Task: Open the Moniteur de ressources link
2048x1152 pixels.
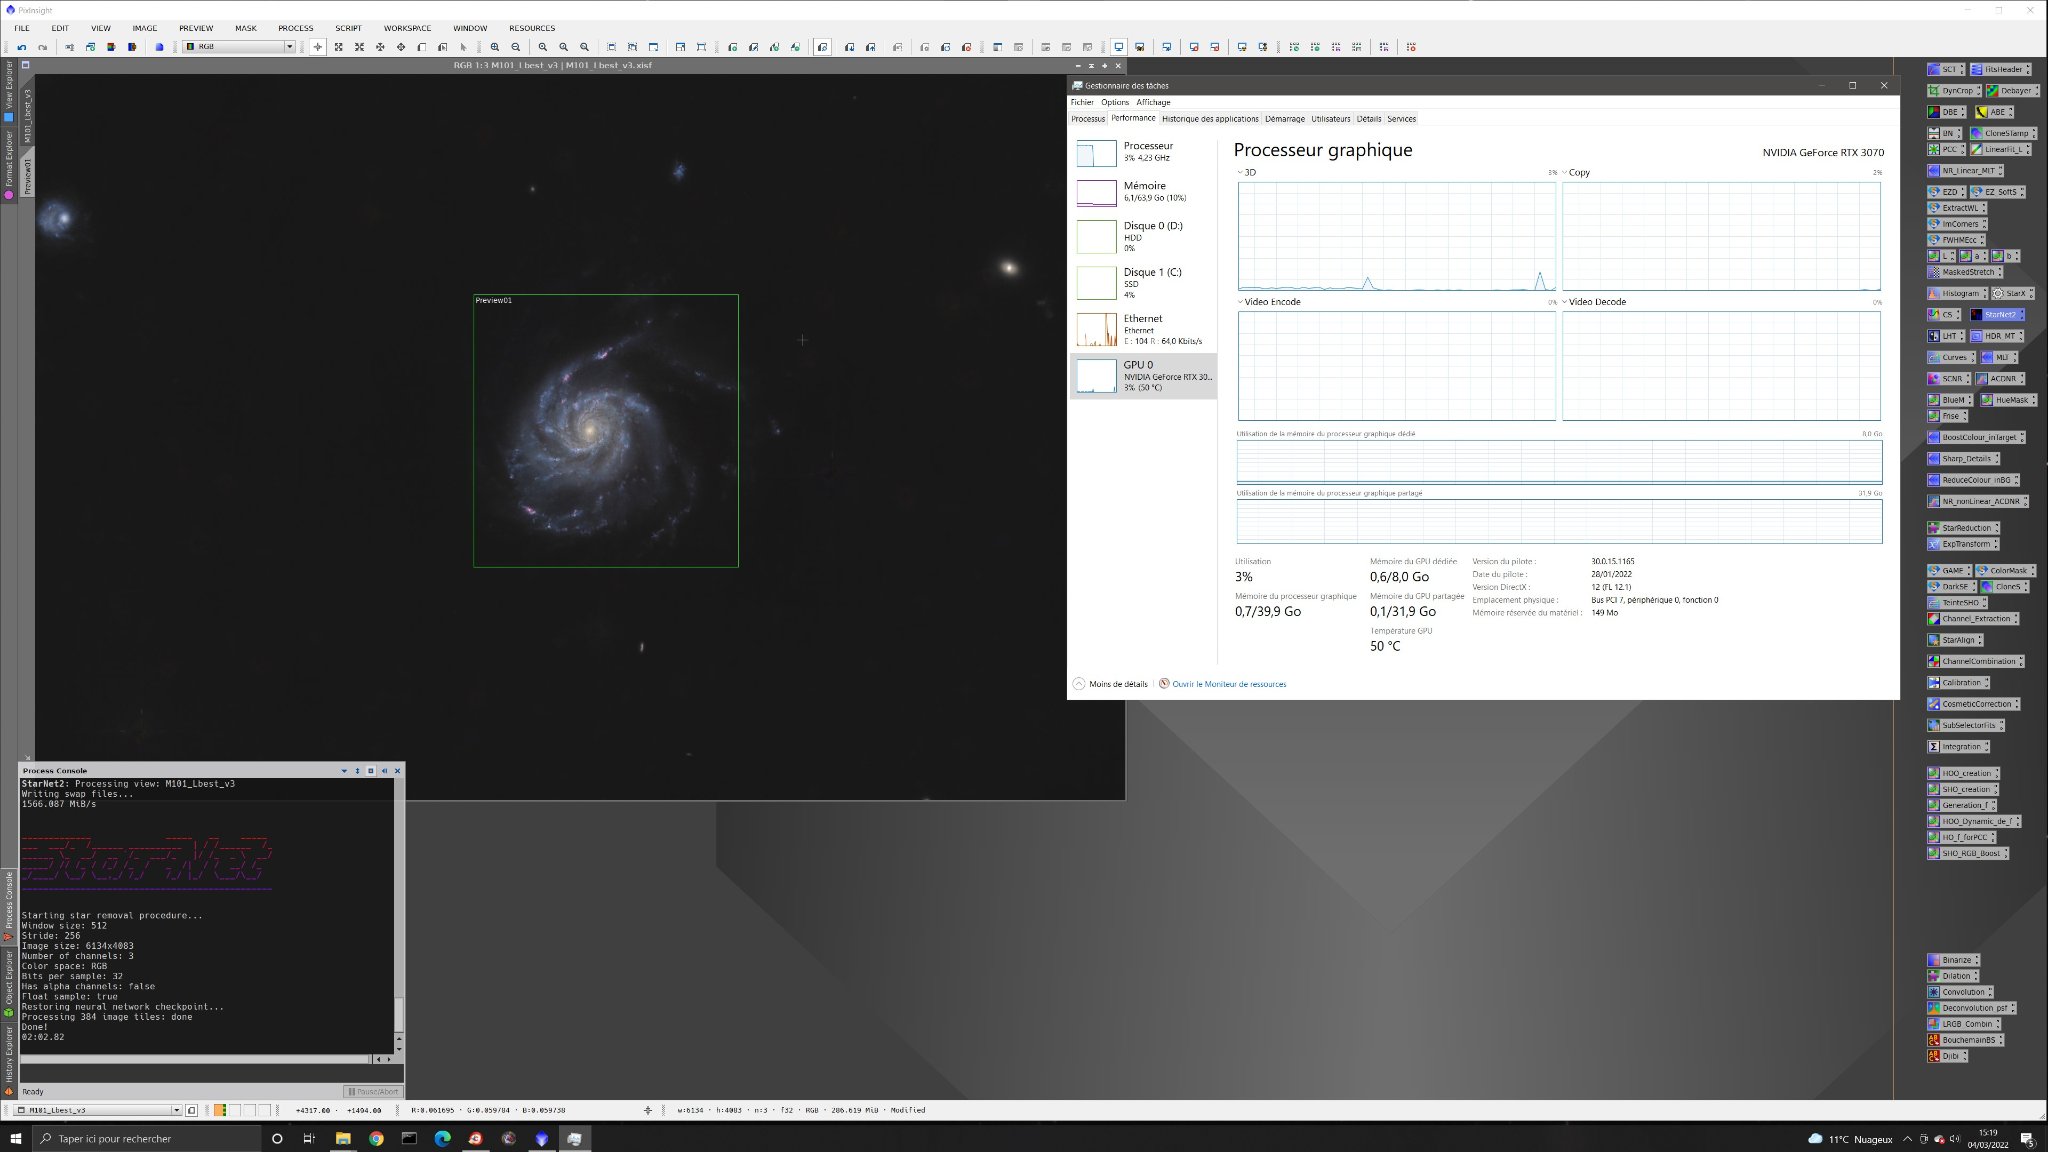Action: point(1229,684)
